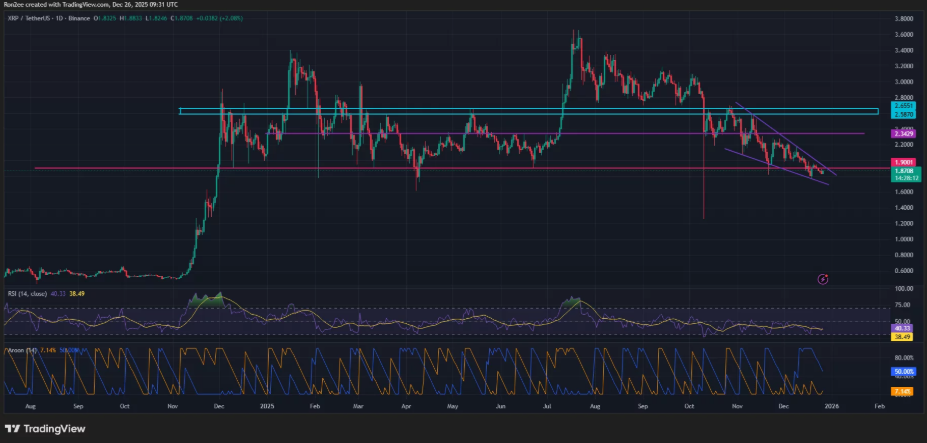This screenshot has height=443, width=927.
Task: Select the cyan resistance zone rectangle
Action: 450,111
